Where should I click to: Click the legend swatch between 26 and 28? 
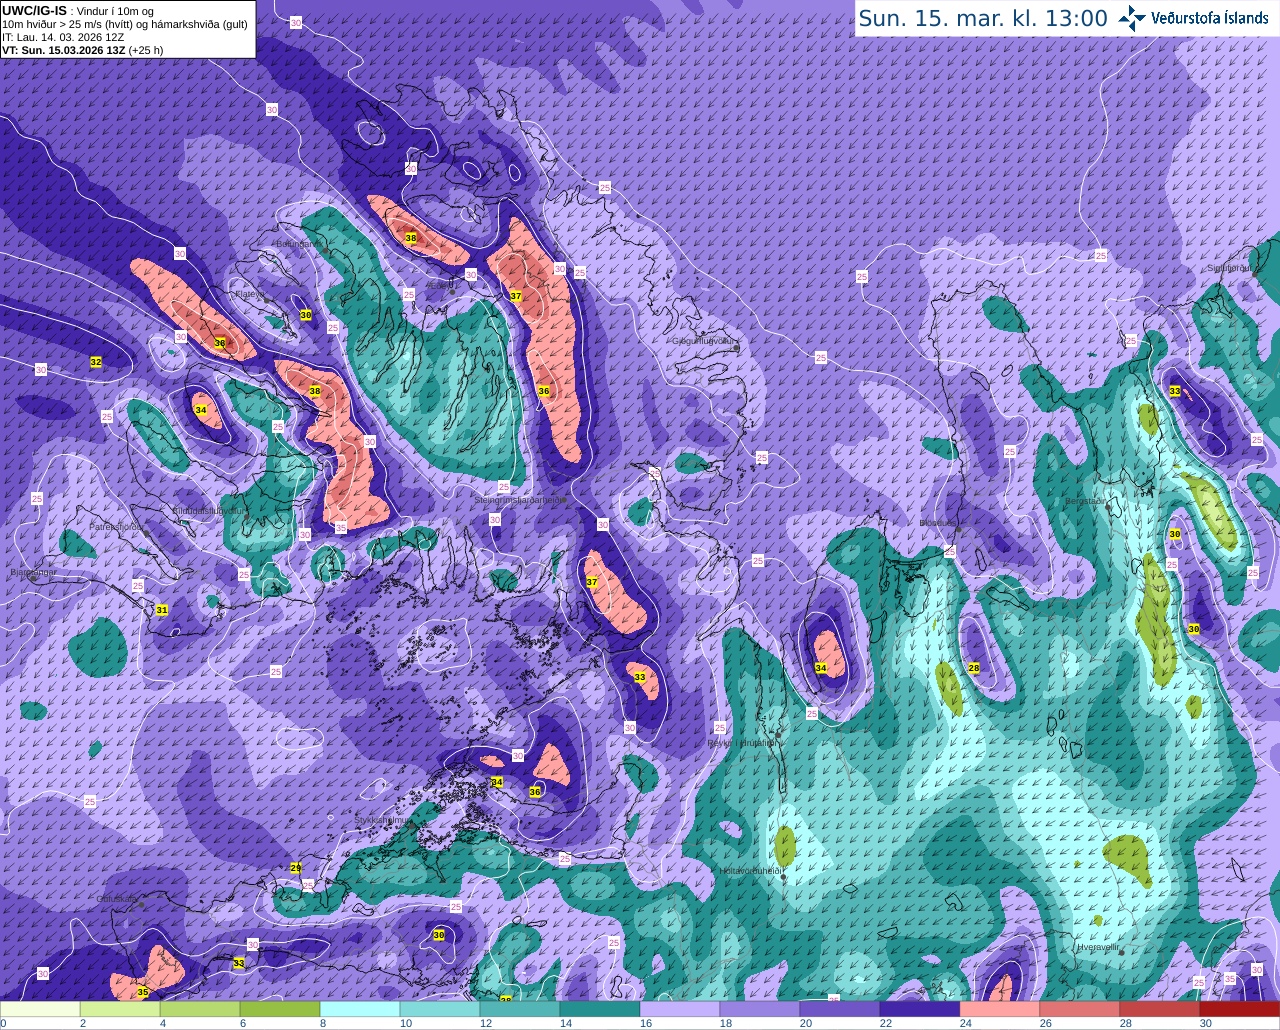[x=1080, y=1009]
